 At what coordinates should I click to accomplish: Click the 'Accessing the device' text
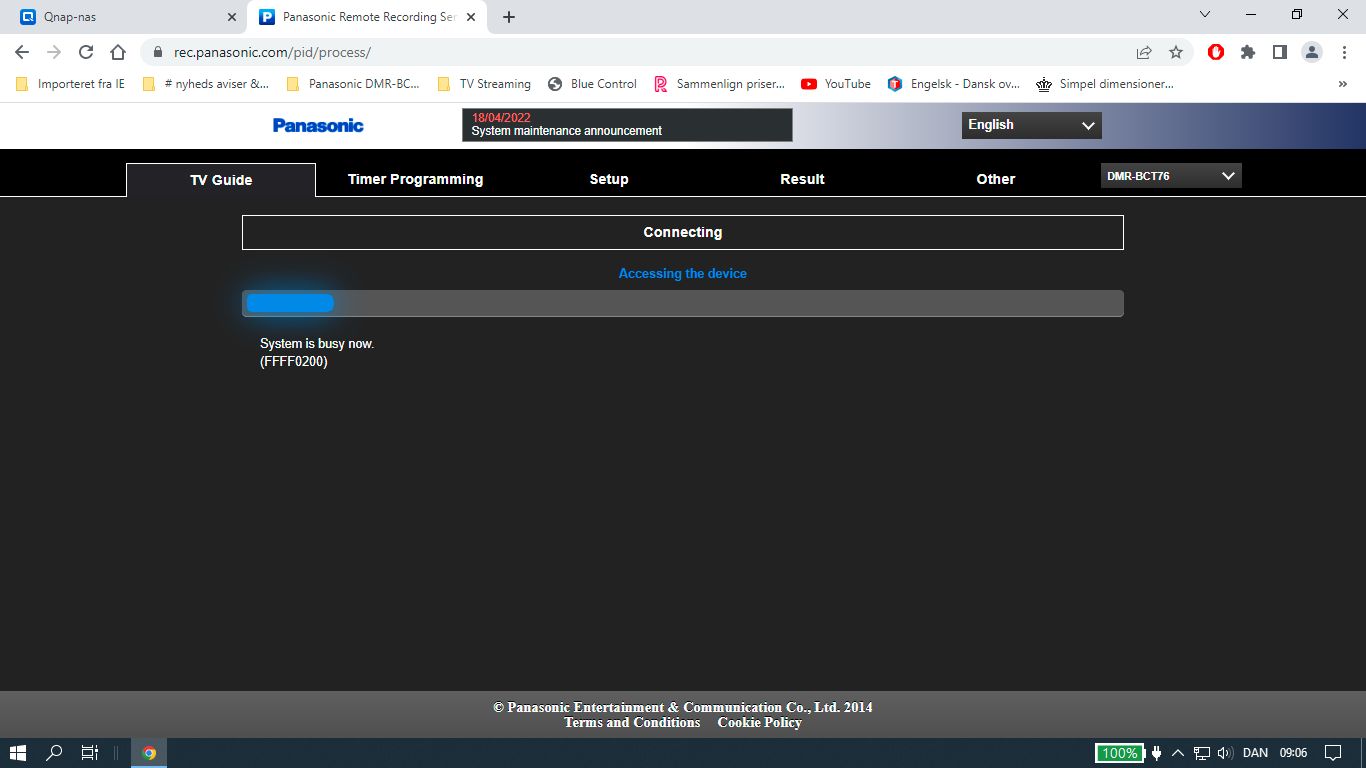[x=683, y=273]
